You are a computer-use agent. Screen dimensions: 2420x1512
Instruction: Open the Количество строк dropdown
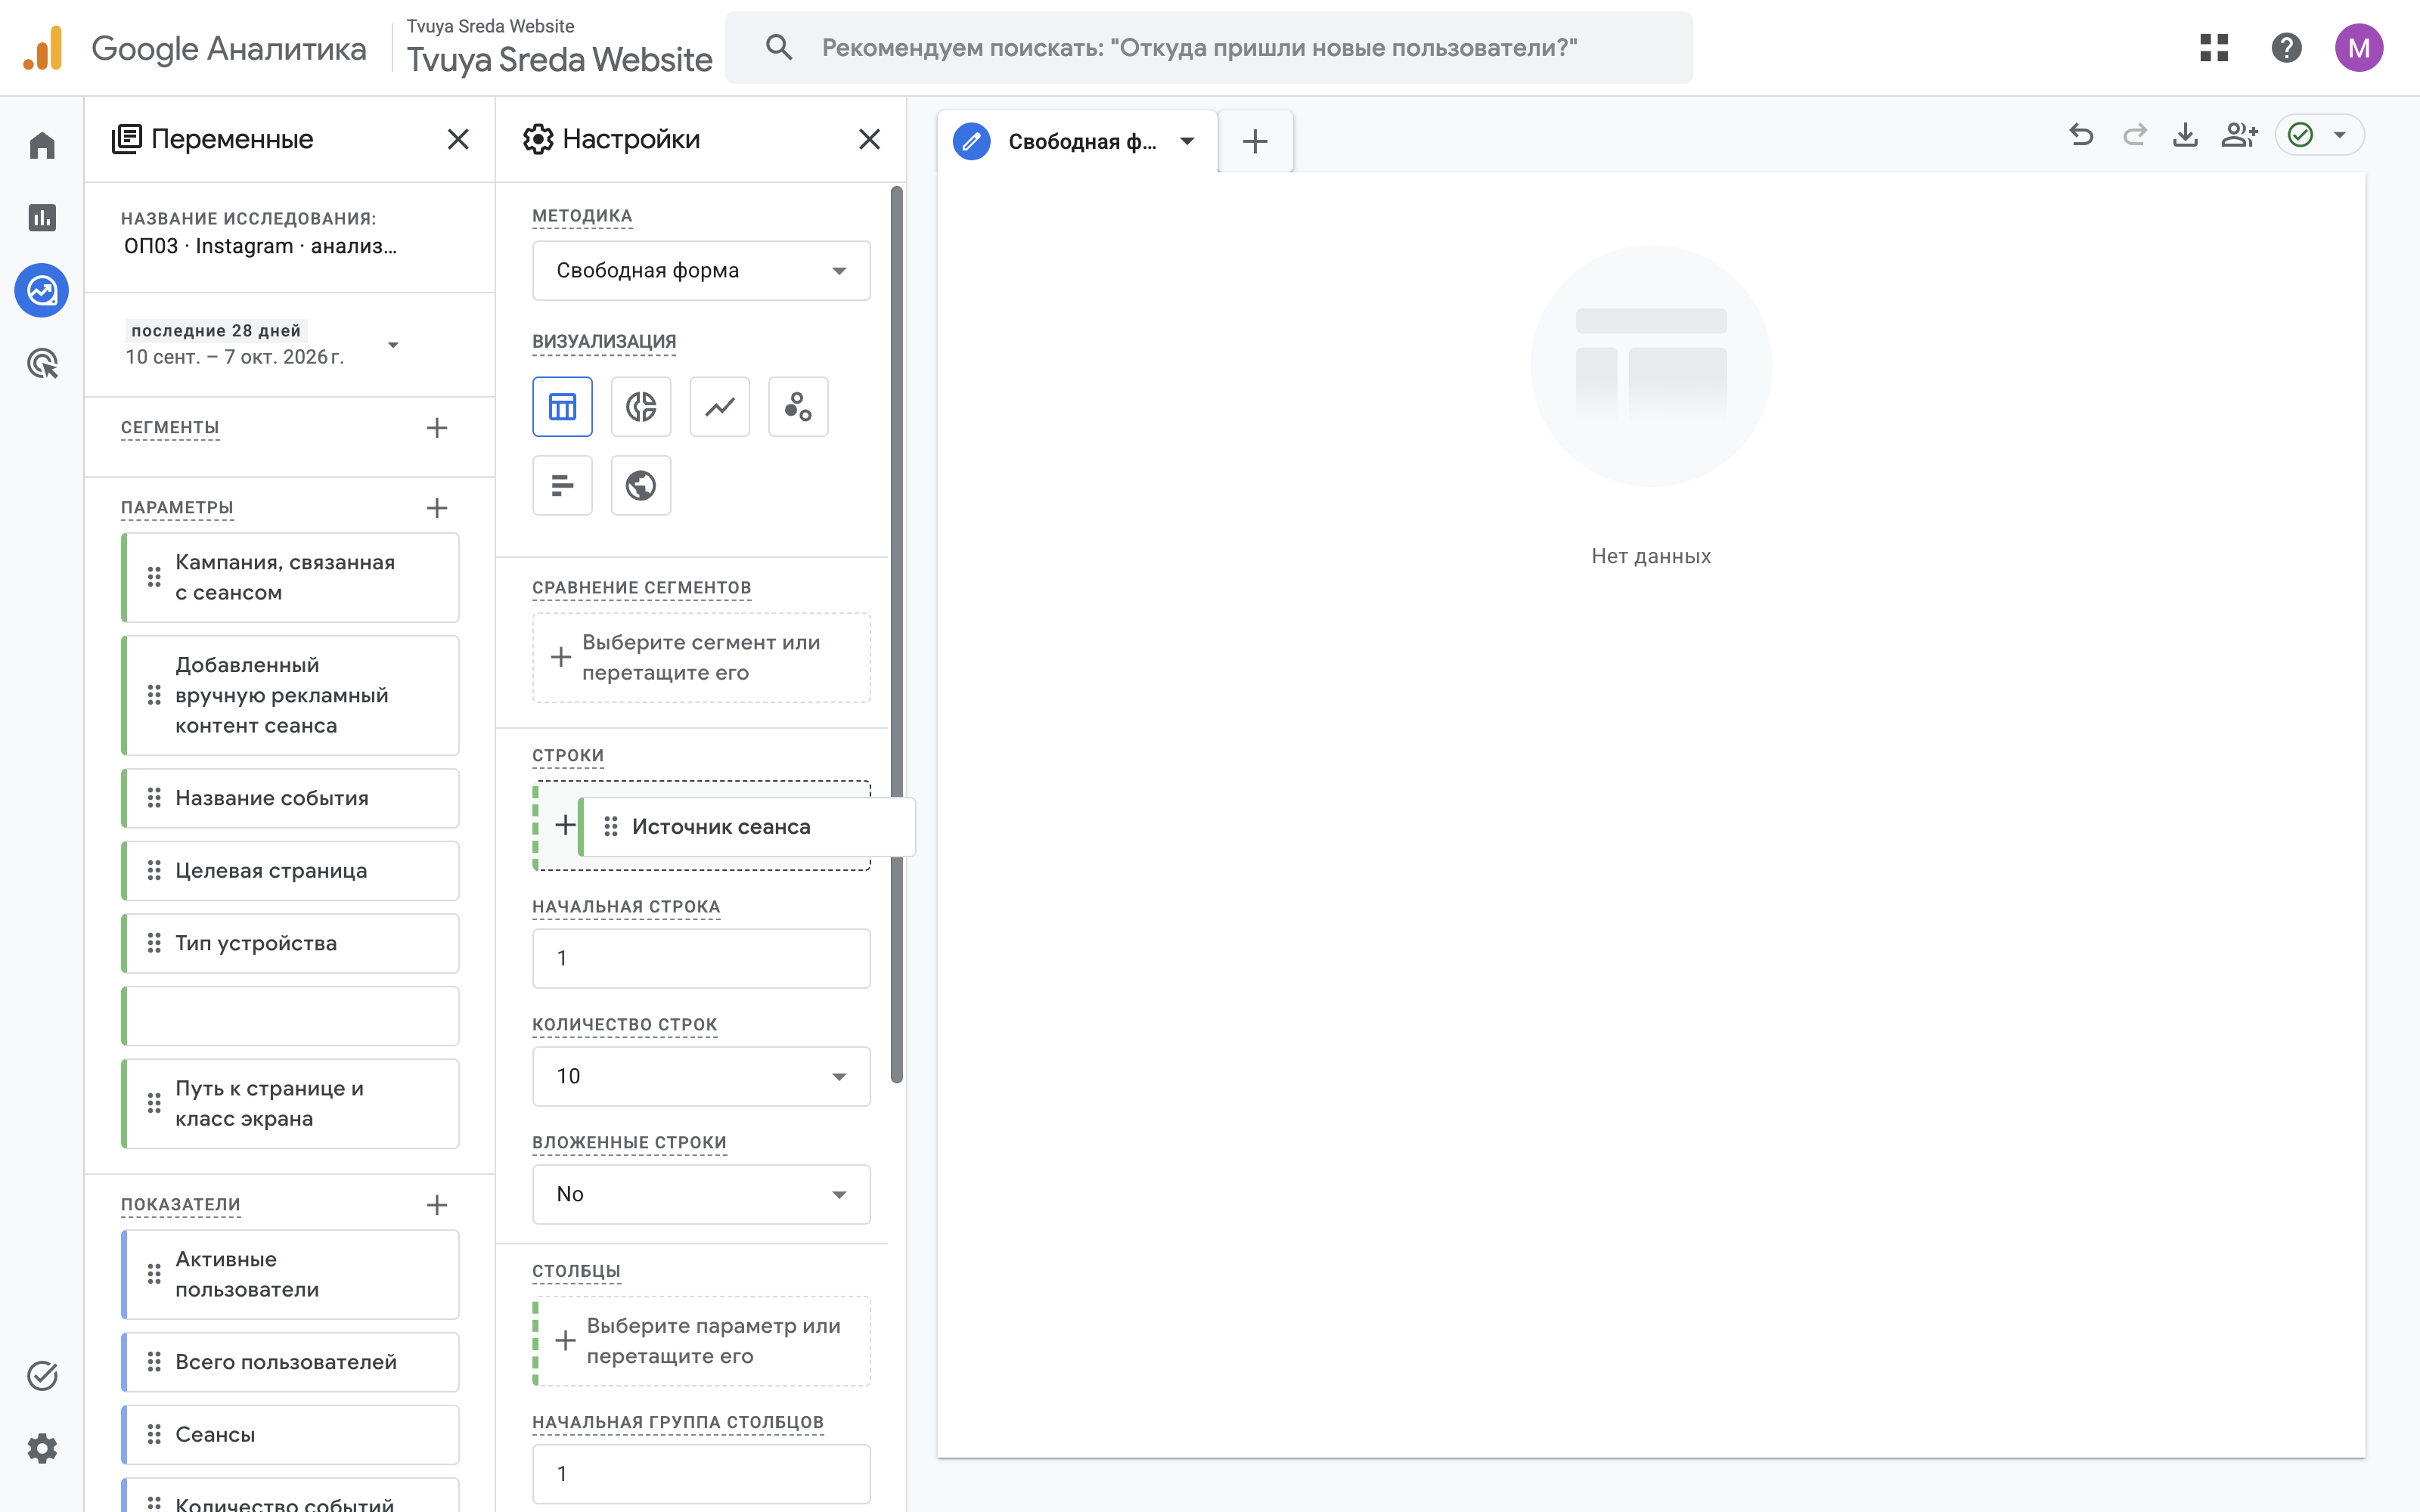coord(701,1076)
